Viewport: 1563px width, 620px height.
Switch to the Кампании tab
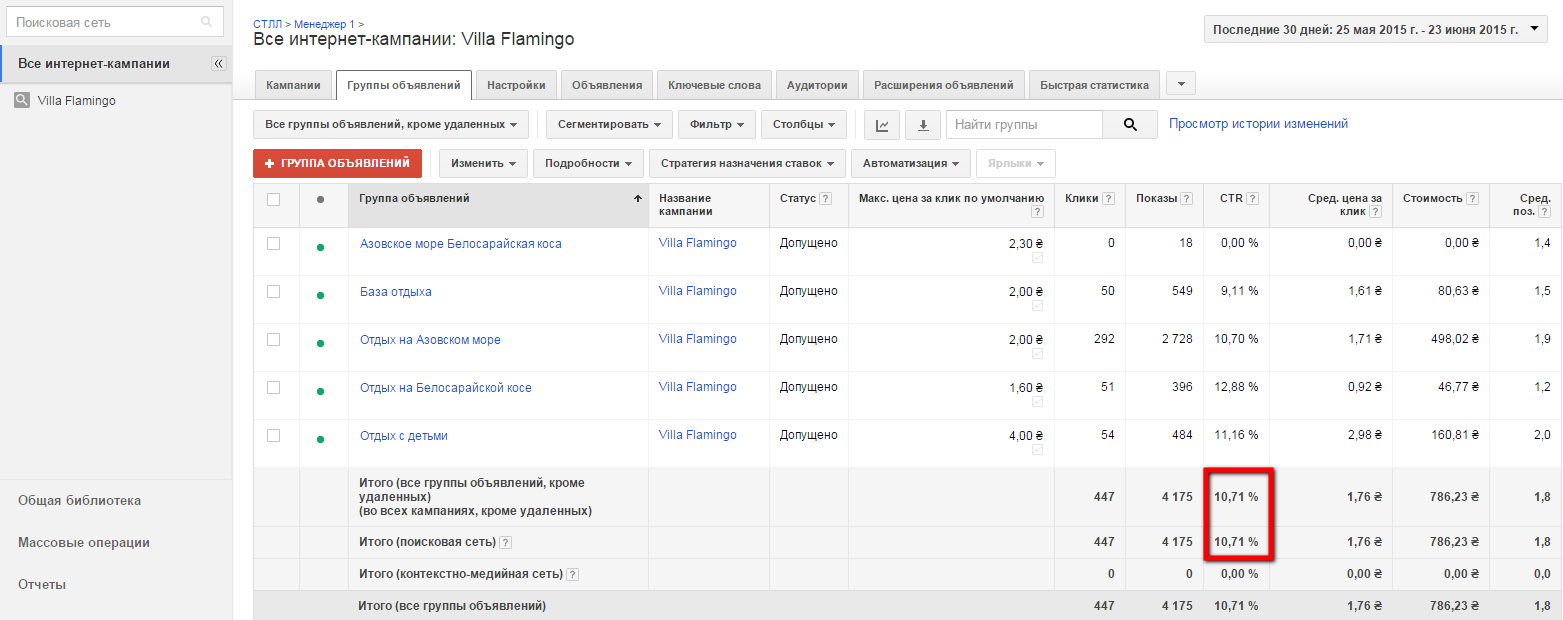pos(293,84)
